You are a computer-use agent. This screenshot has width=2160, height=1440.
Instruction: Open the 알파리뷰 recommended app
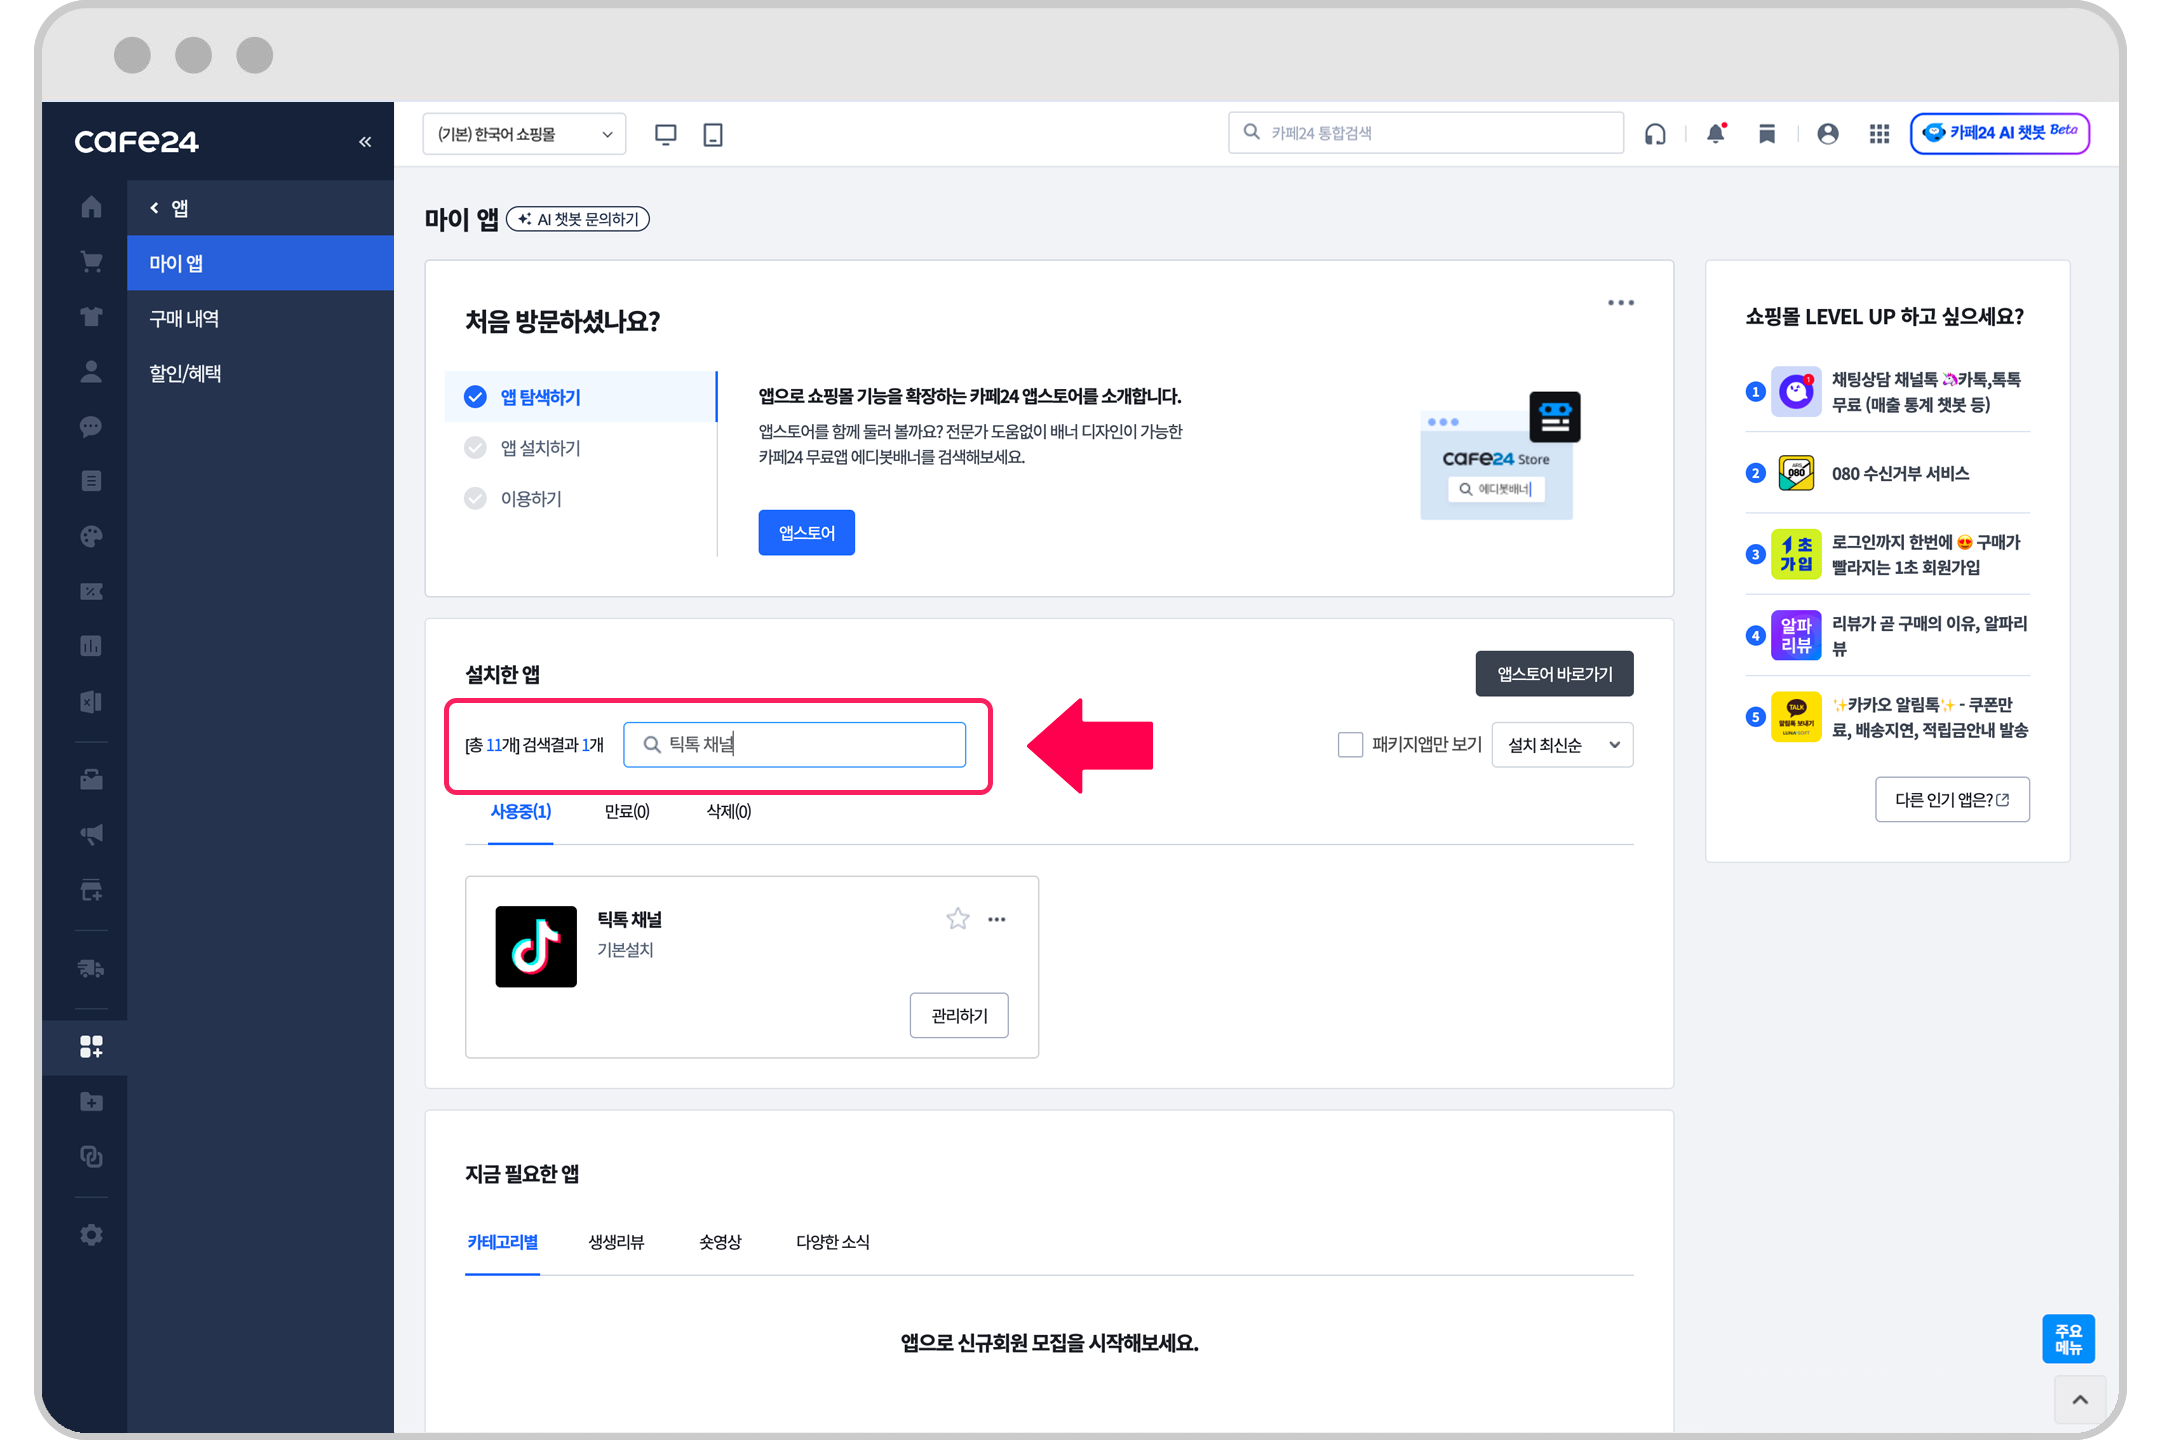click(1888, 635)
